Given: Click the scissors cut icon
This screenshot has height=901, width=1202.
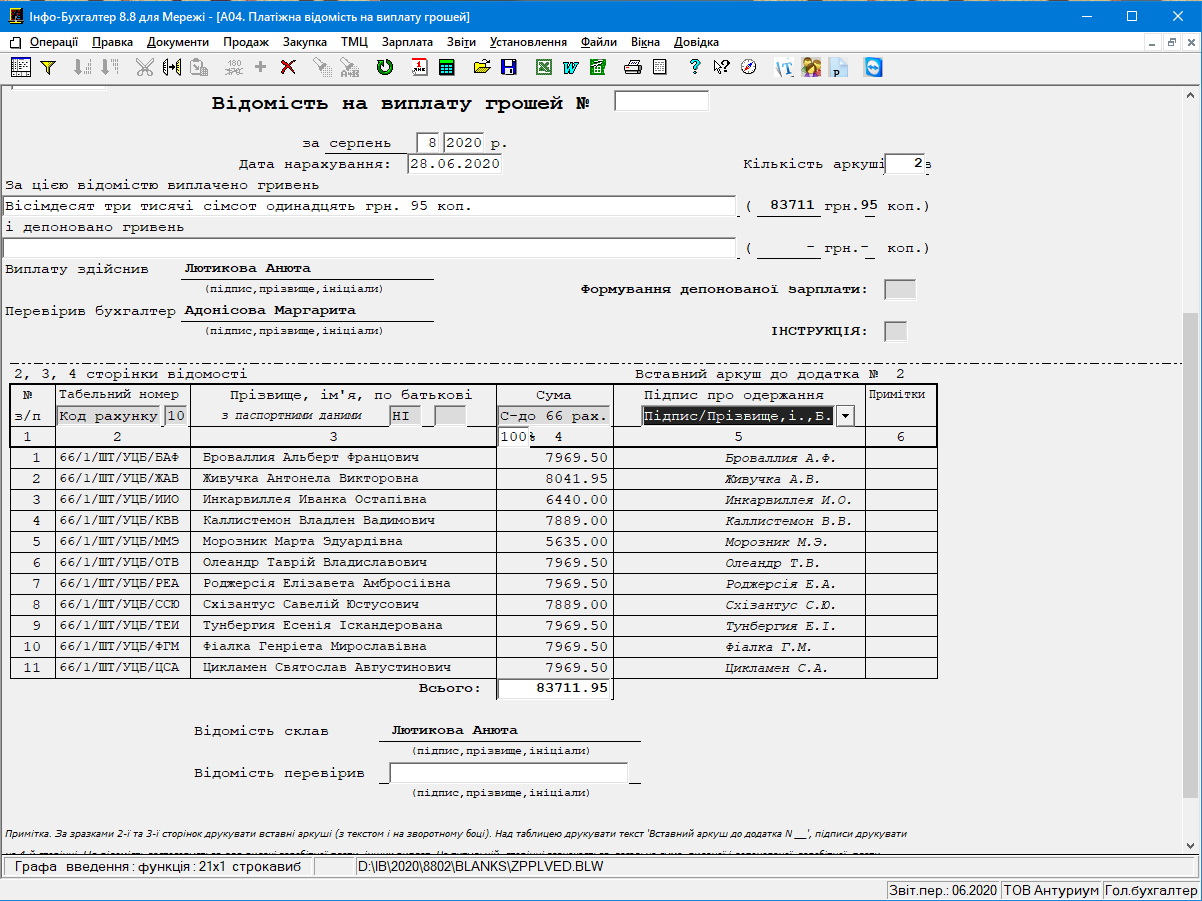Looking at the screenshot, I should (x=145, y=67).
